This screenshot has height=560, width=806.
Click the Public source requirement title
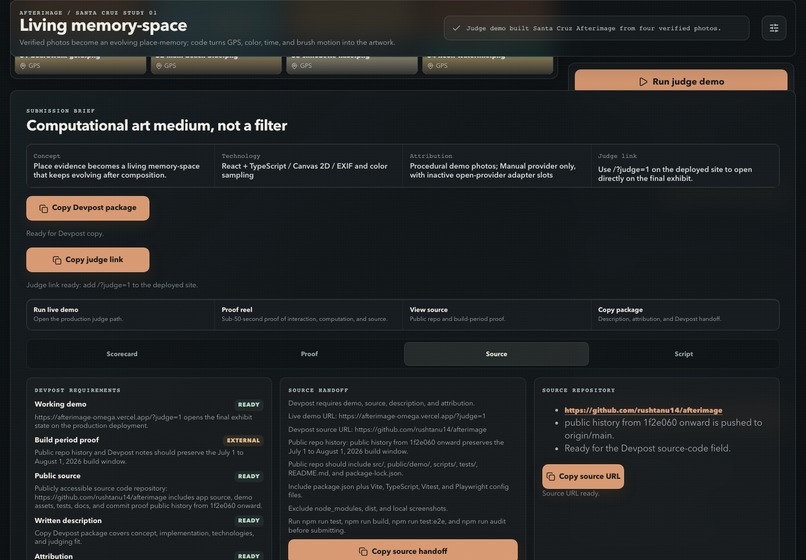(57, 476)
